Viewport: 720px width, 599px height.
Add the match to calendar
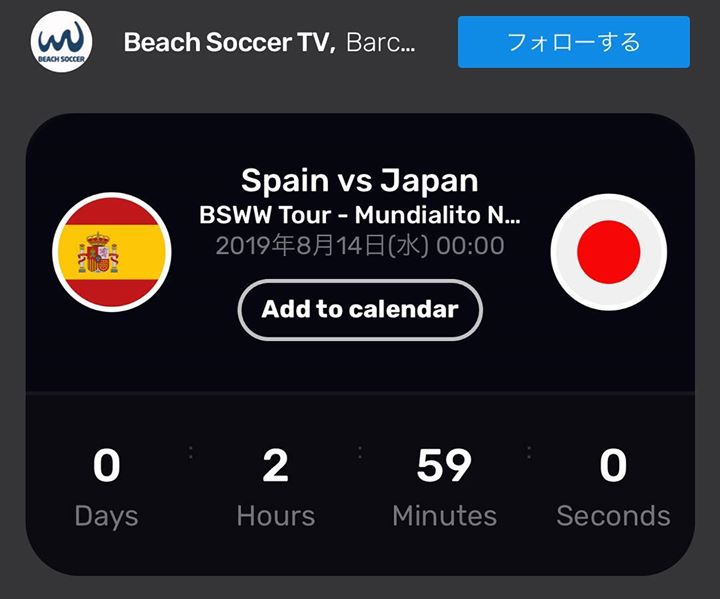(x=360, y=310)
